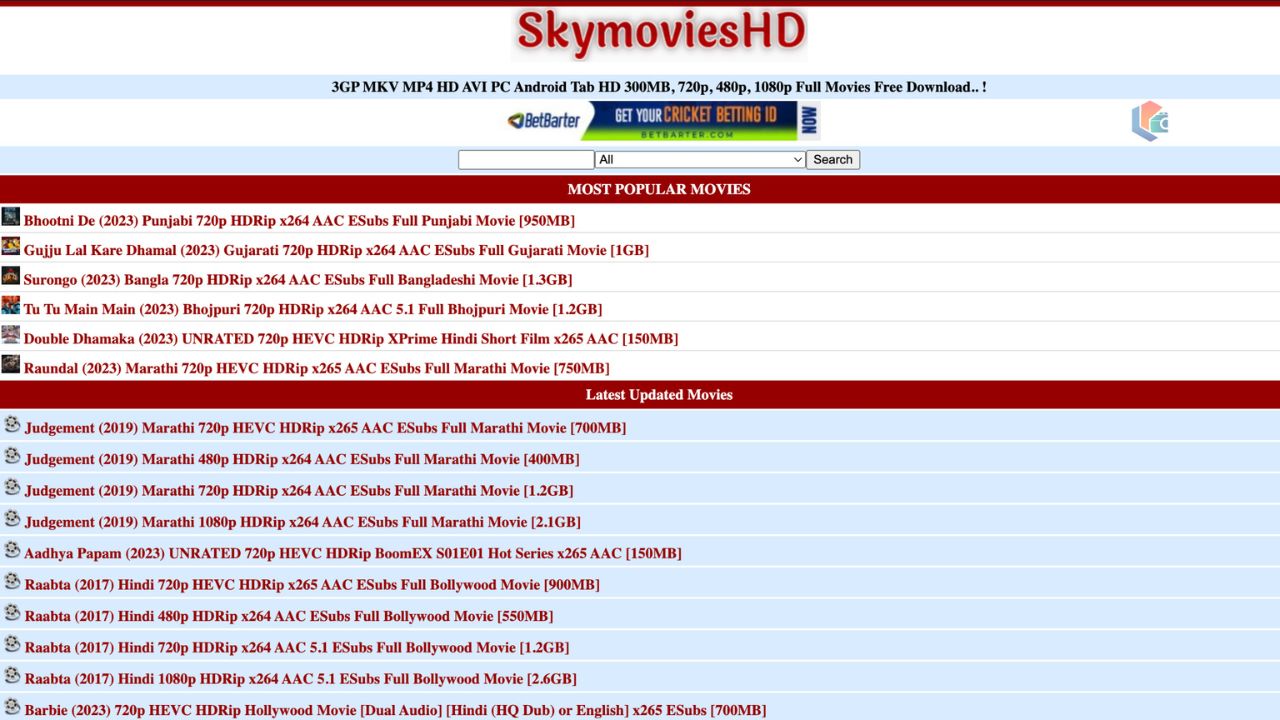Open Judgement 720p HEVC [700MB] link
The image size is (1280, 720).
[x=325, y=428]
